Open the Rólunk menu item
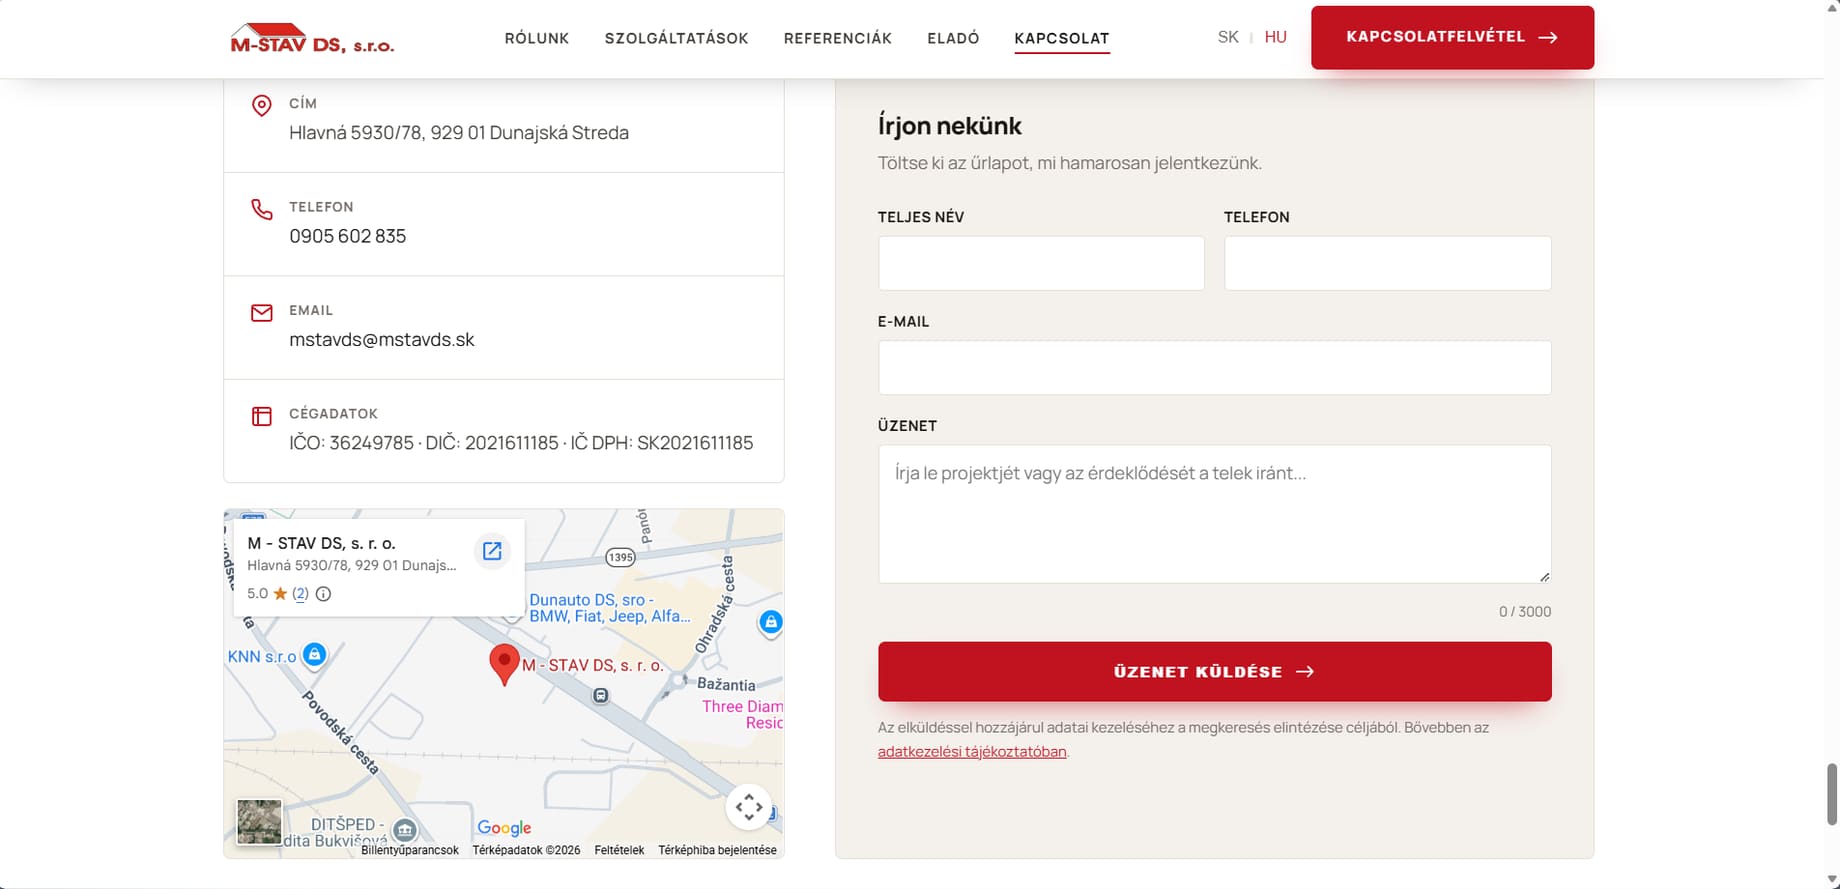 click(537, 39)
